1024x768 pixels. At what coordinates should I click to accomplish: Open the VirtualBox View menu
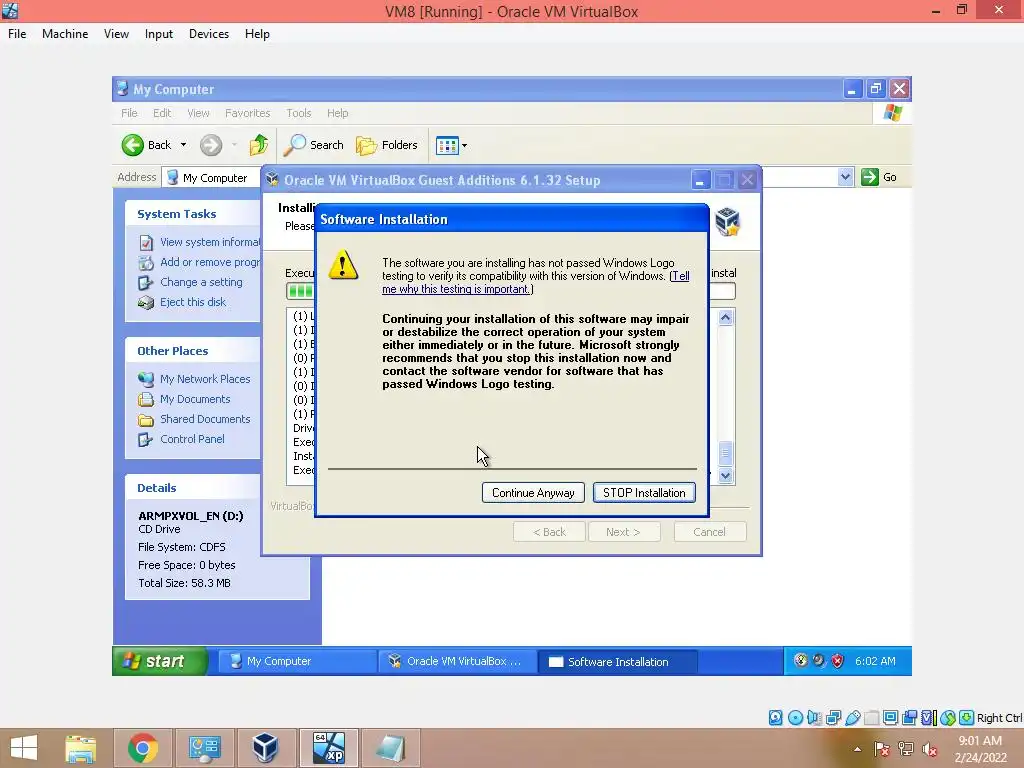116,34
